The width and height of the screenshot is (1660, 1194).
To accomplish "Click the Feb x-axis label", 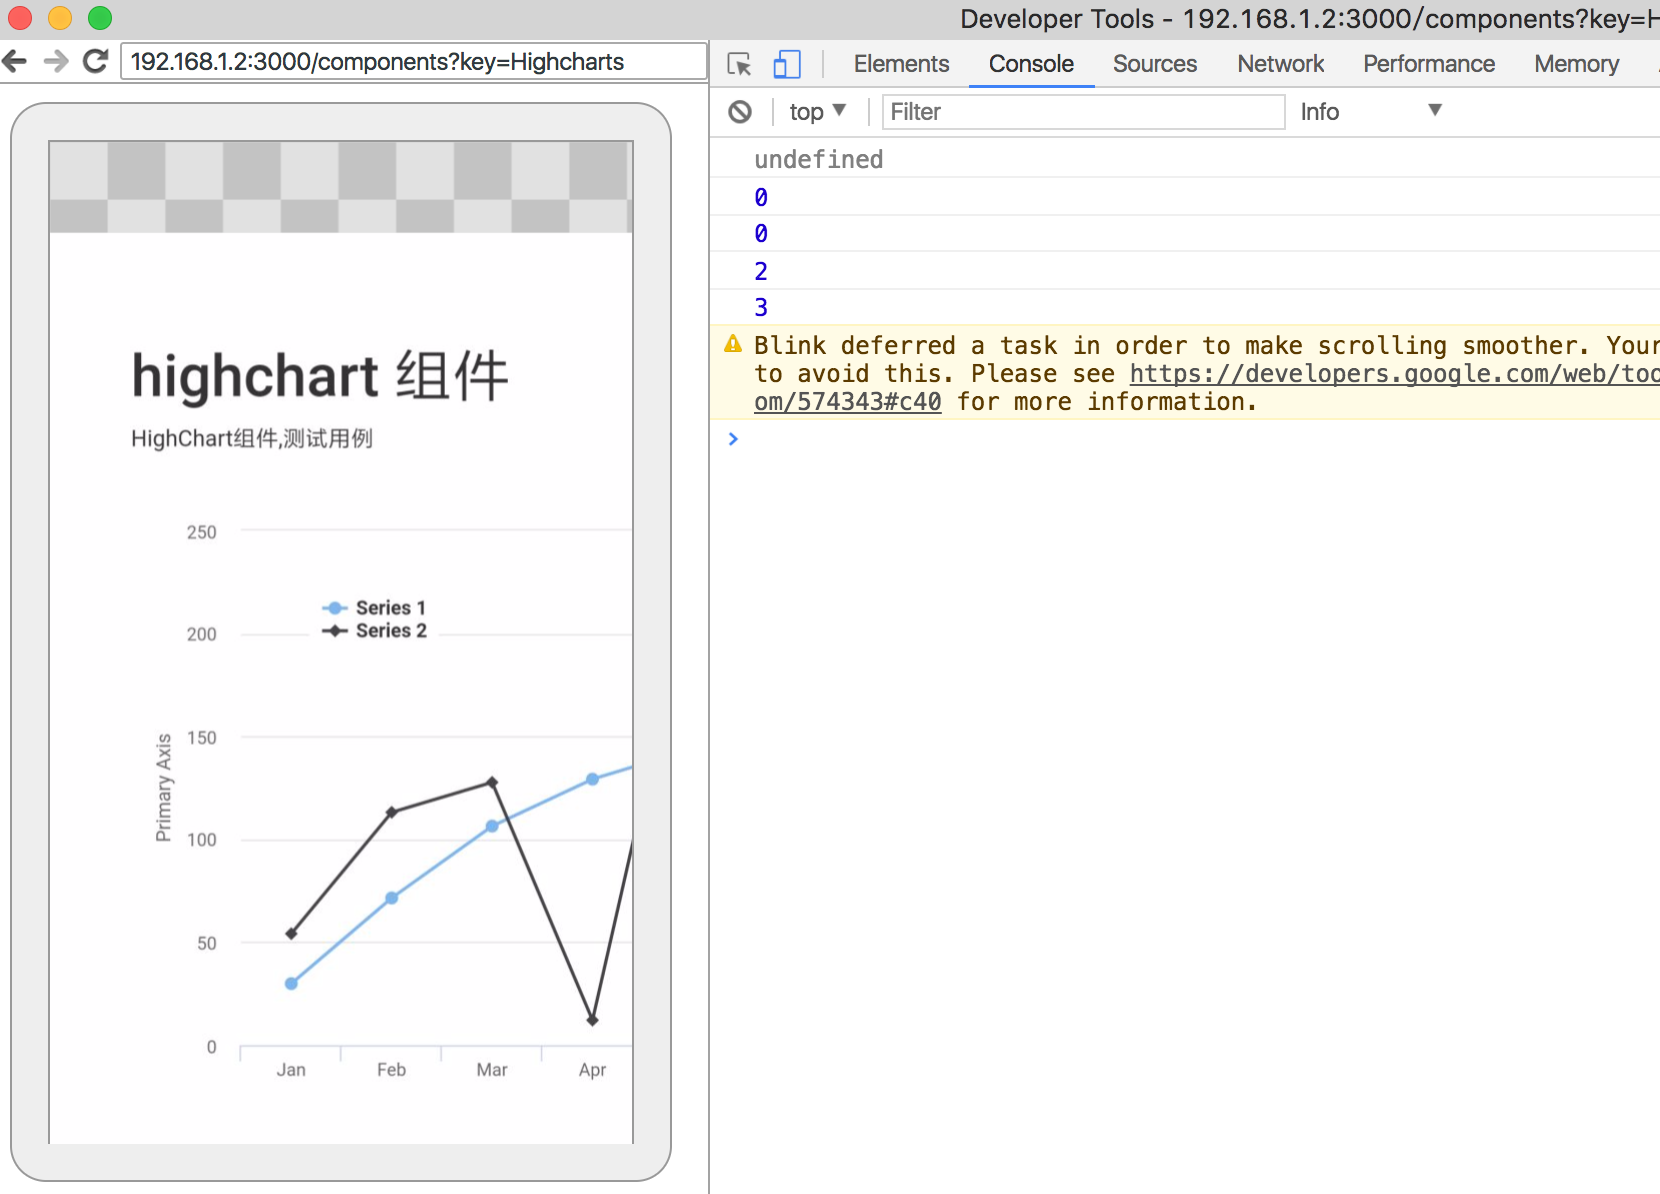I will (392, 1070).
